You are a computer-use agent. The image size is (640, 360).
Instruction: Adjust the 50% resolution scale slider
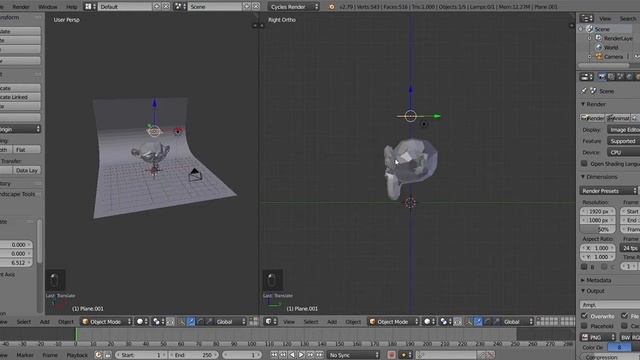598,229
